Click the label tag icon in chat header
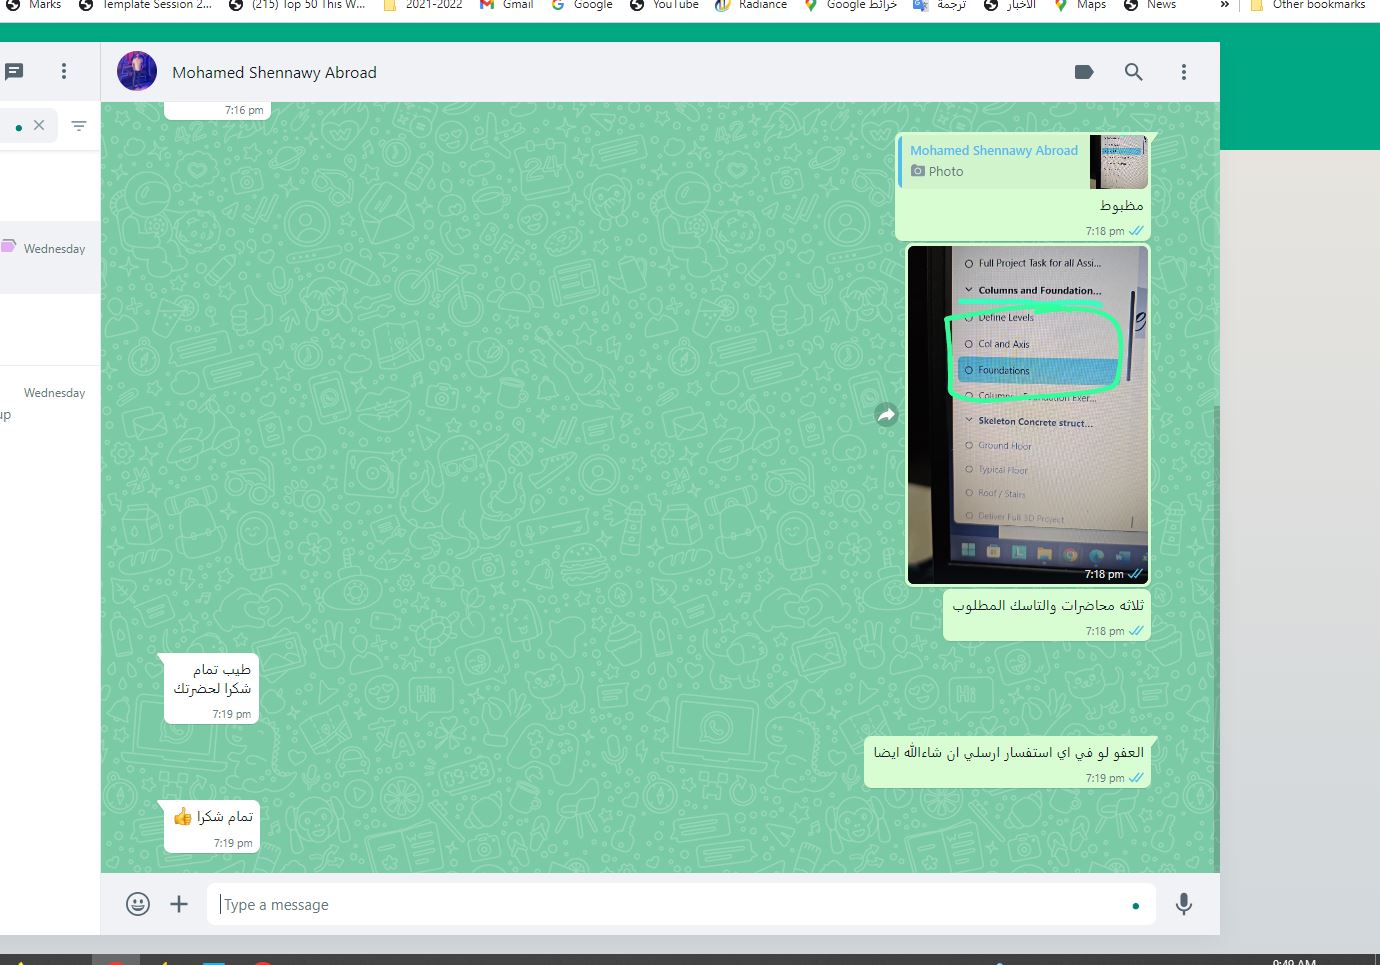Screen dimensions: 1380x965 pyautogui.click(x=1084, y=72)
